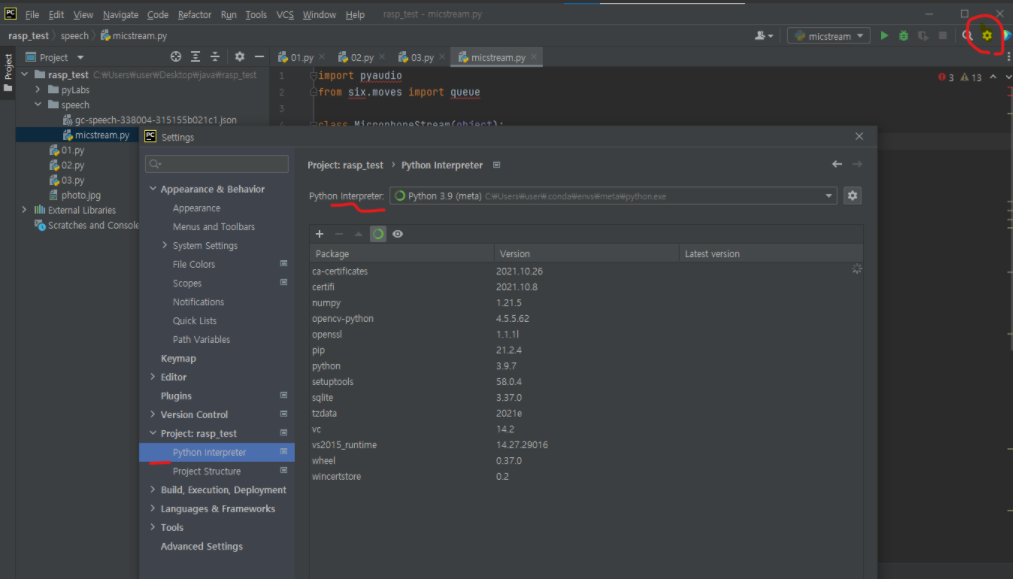Run the micstream configuration
Image resolution: width=1013 pixels, height=579 pixels.
[884, 36]
